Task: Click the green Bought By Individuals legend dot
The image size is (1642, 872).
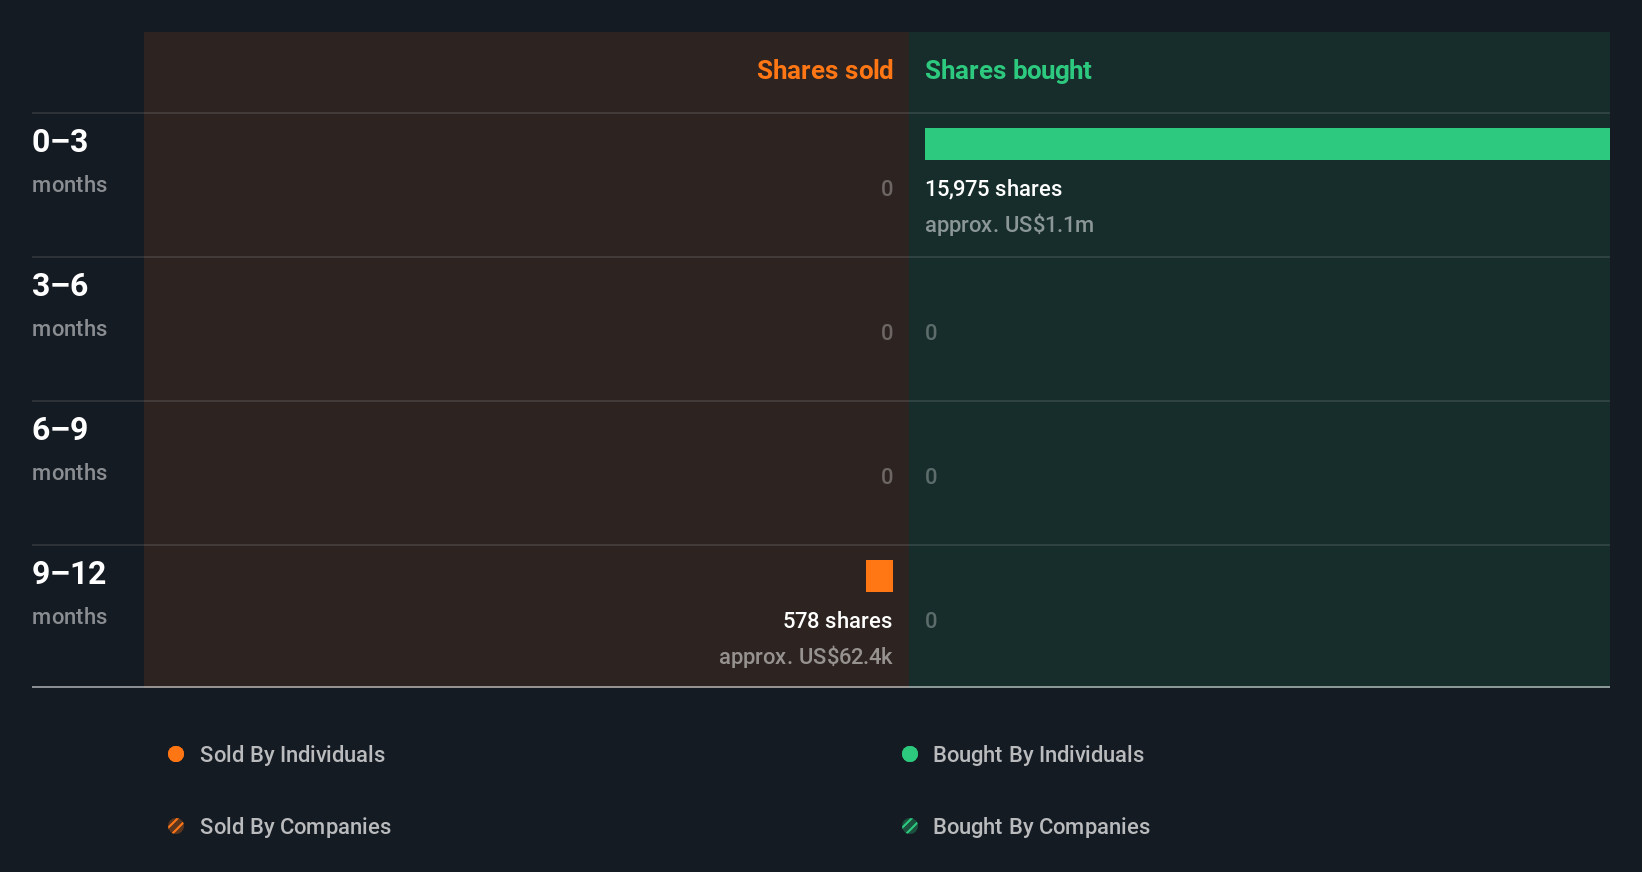Action: pyautogui.click(x=910, y=754)
